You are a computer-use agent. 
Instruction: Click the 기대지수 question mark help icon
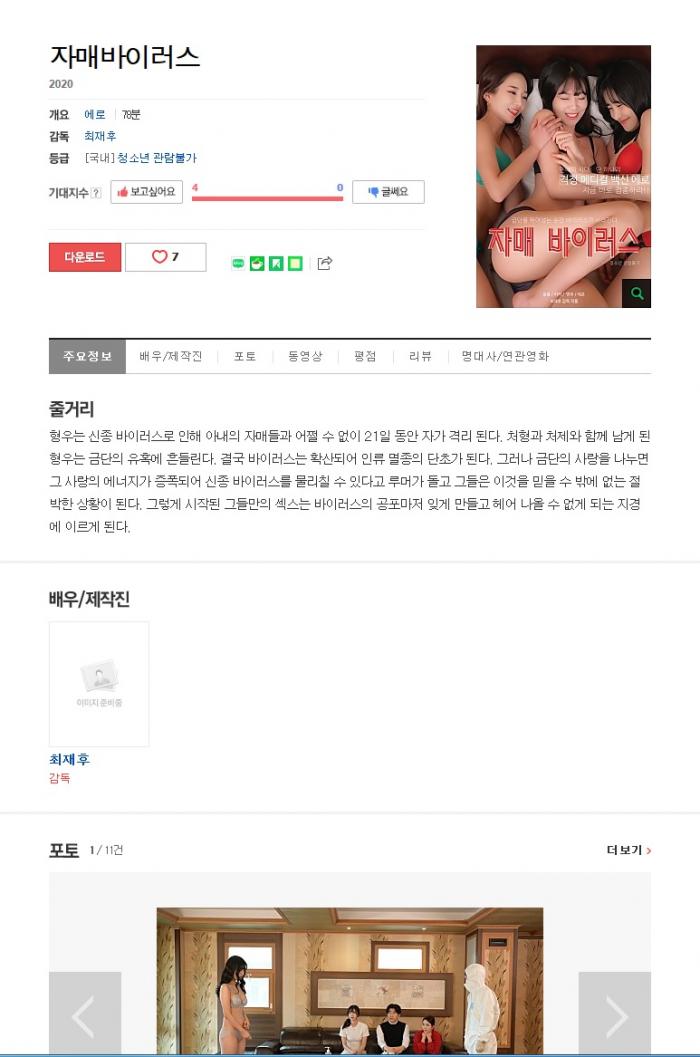(96, 193)
